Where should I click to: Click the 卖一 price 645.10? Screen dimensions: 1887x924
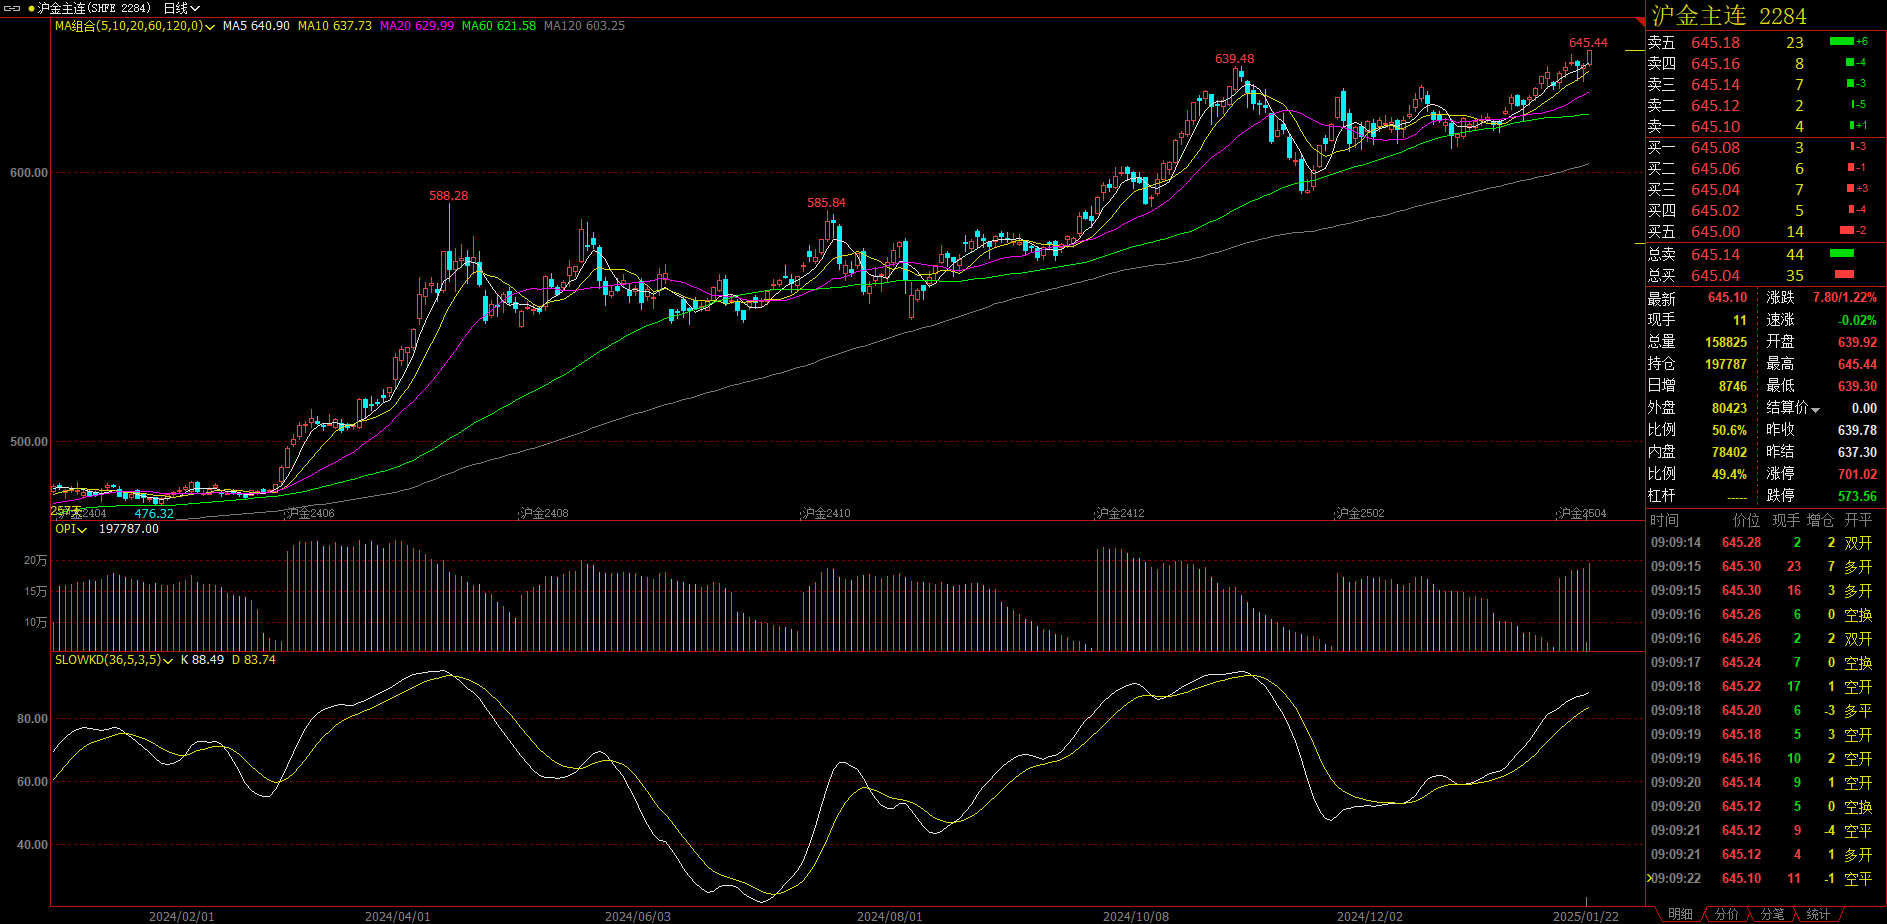tap(1715, 127)
